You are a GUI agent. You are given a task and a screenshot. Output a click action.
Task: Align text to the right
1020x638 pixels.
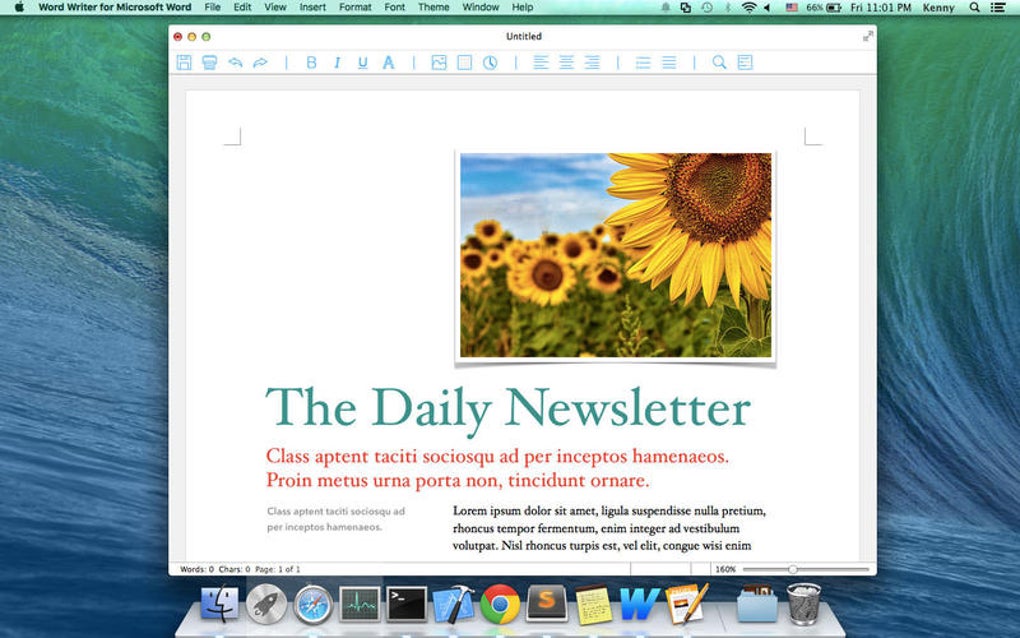[592, 62]
